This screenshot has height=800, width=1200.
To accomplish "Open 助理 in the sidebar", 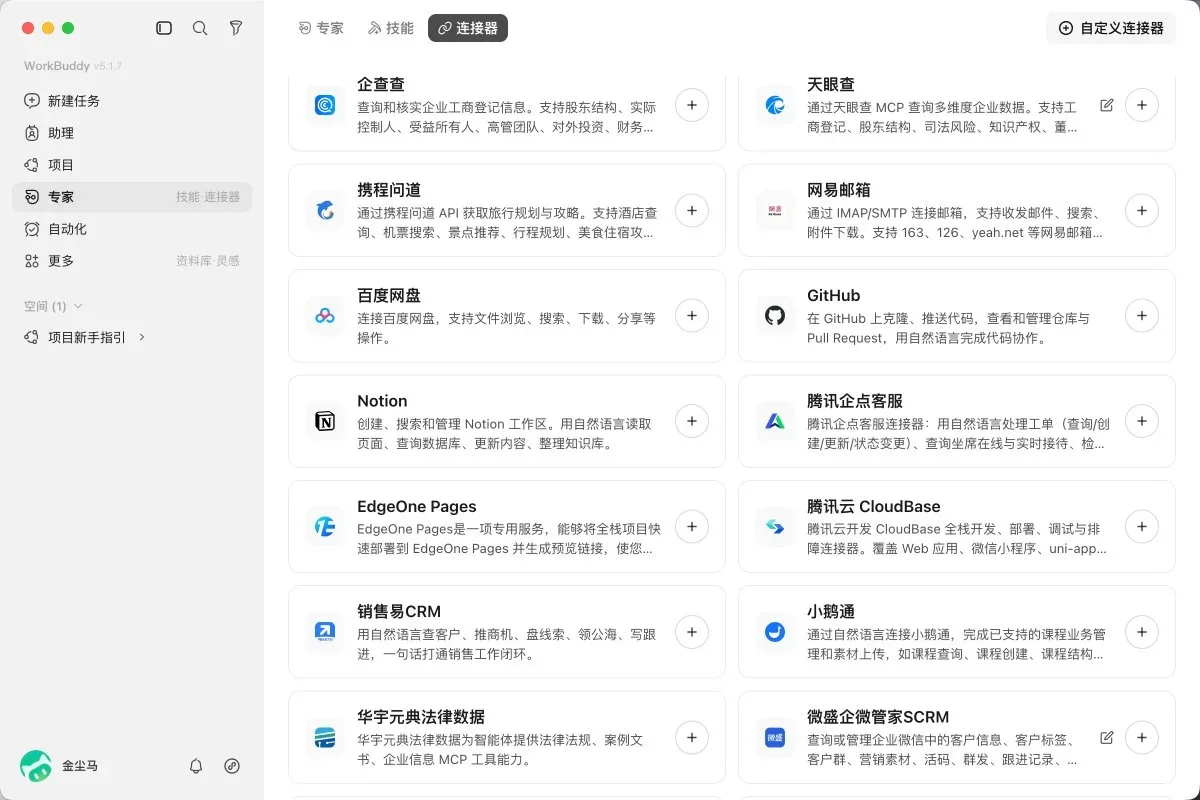I will (x=132, y=133).
